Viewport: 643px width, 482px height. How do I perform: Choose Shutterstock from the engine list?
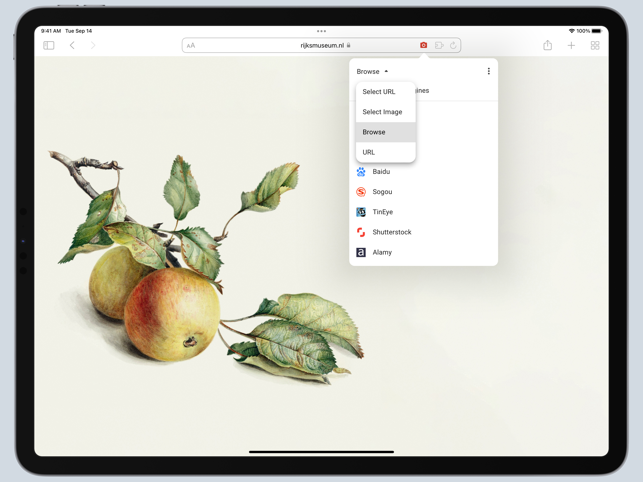[x=391, y=232]
